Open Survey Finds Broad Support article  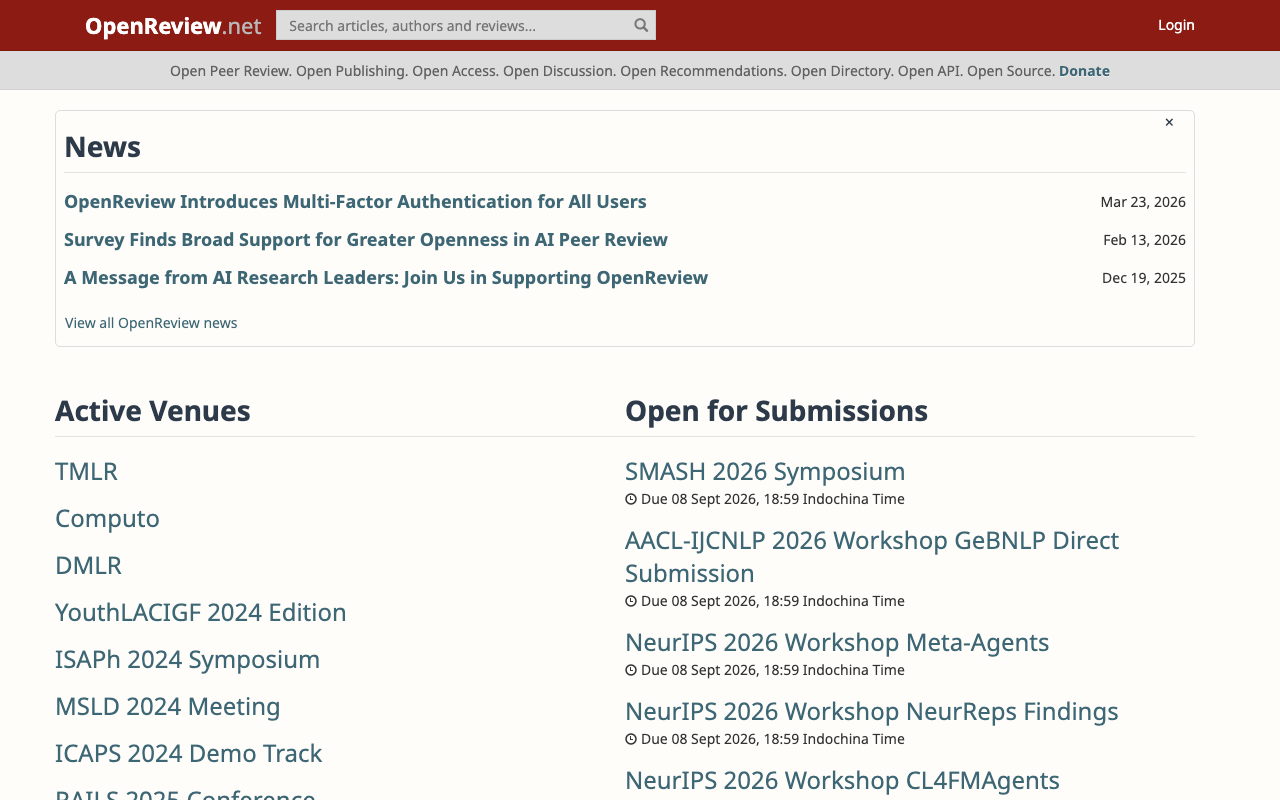[x=366, y=239]
